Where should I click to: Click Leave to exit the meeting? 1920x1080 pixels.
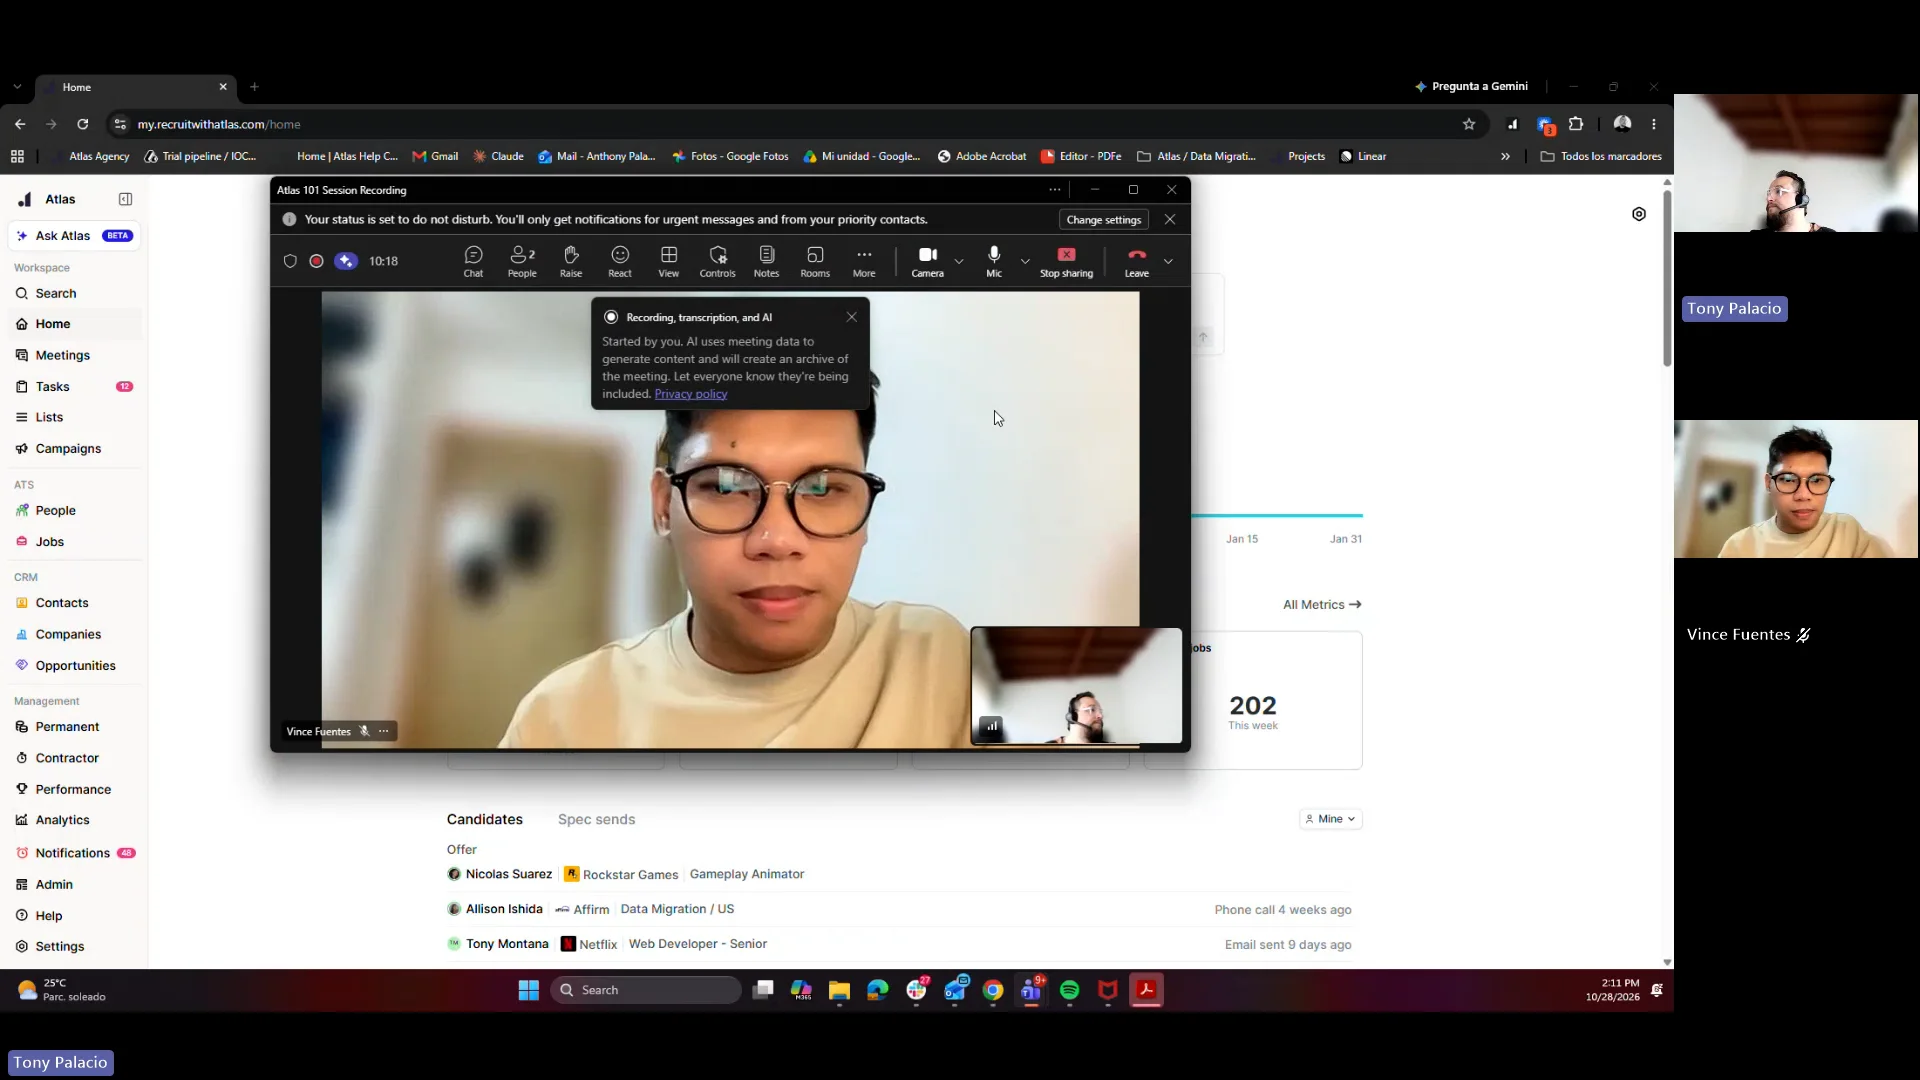[1137, 261]
